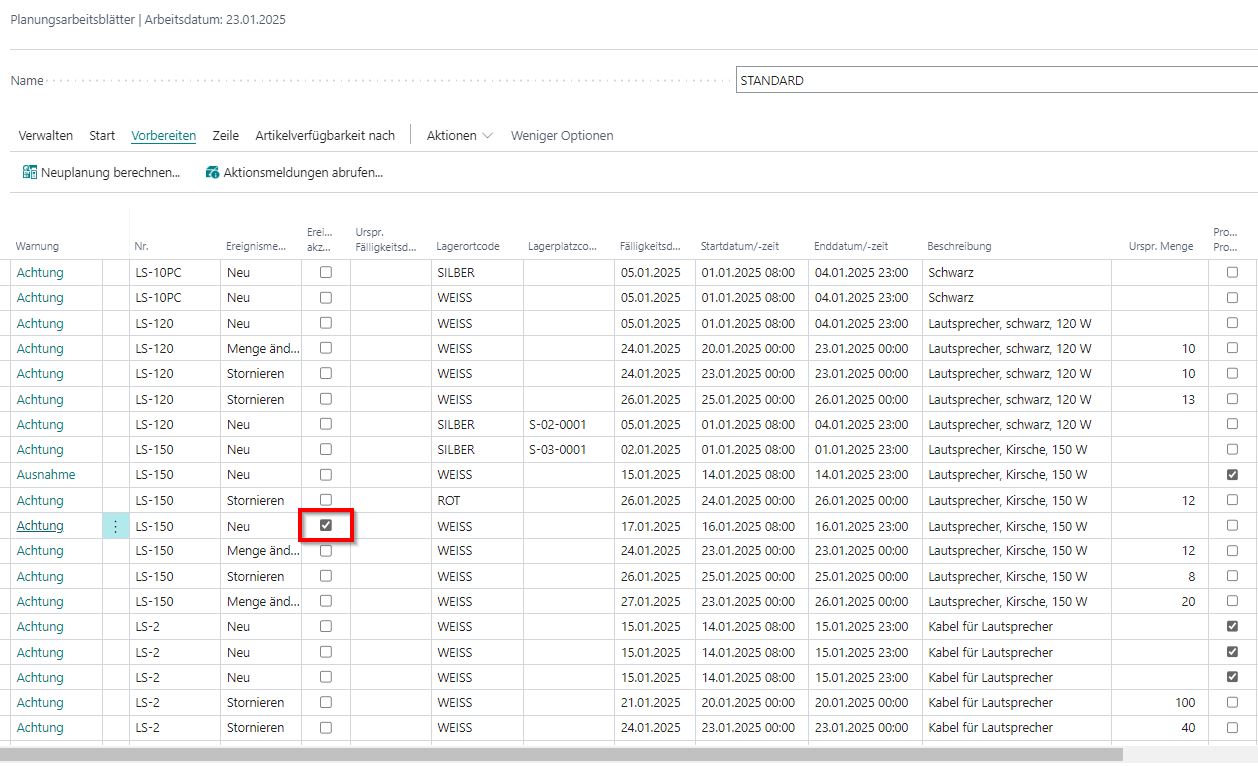The height and width of the screenshot is (766, 1258).
Task: Click the Nr. column header
Action: pyautogui.click(x=141, y=246)
